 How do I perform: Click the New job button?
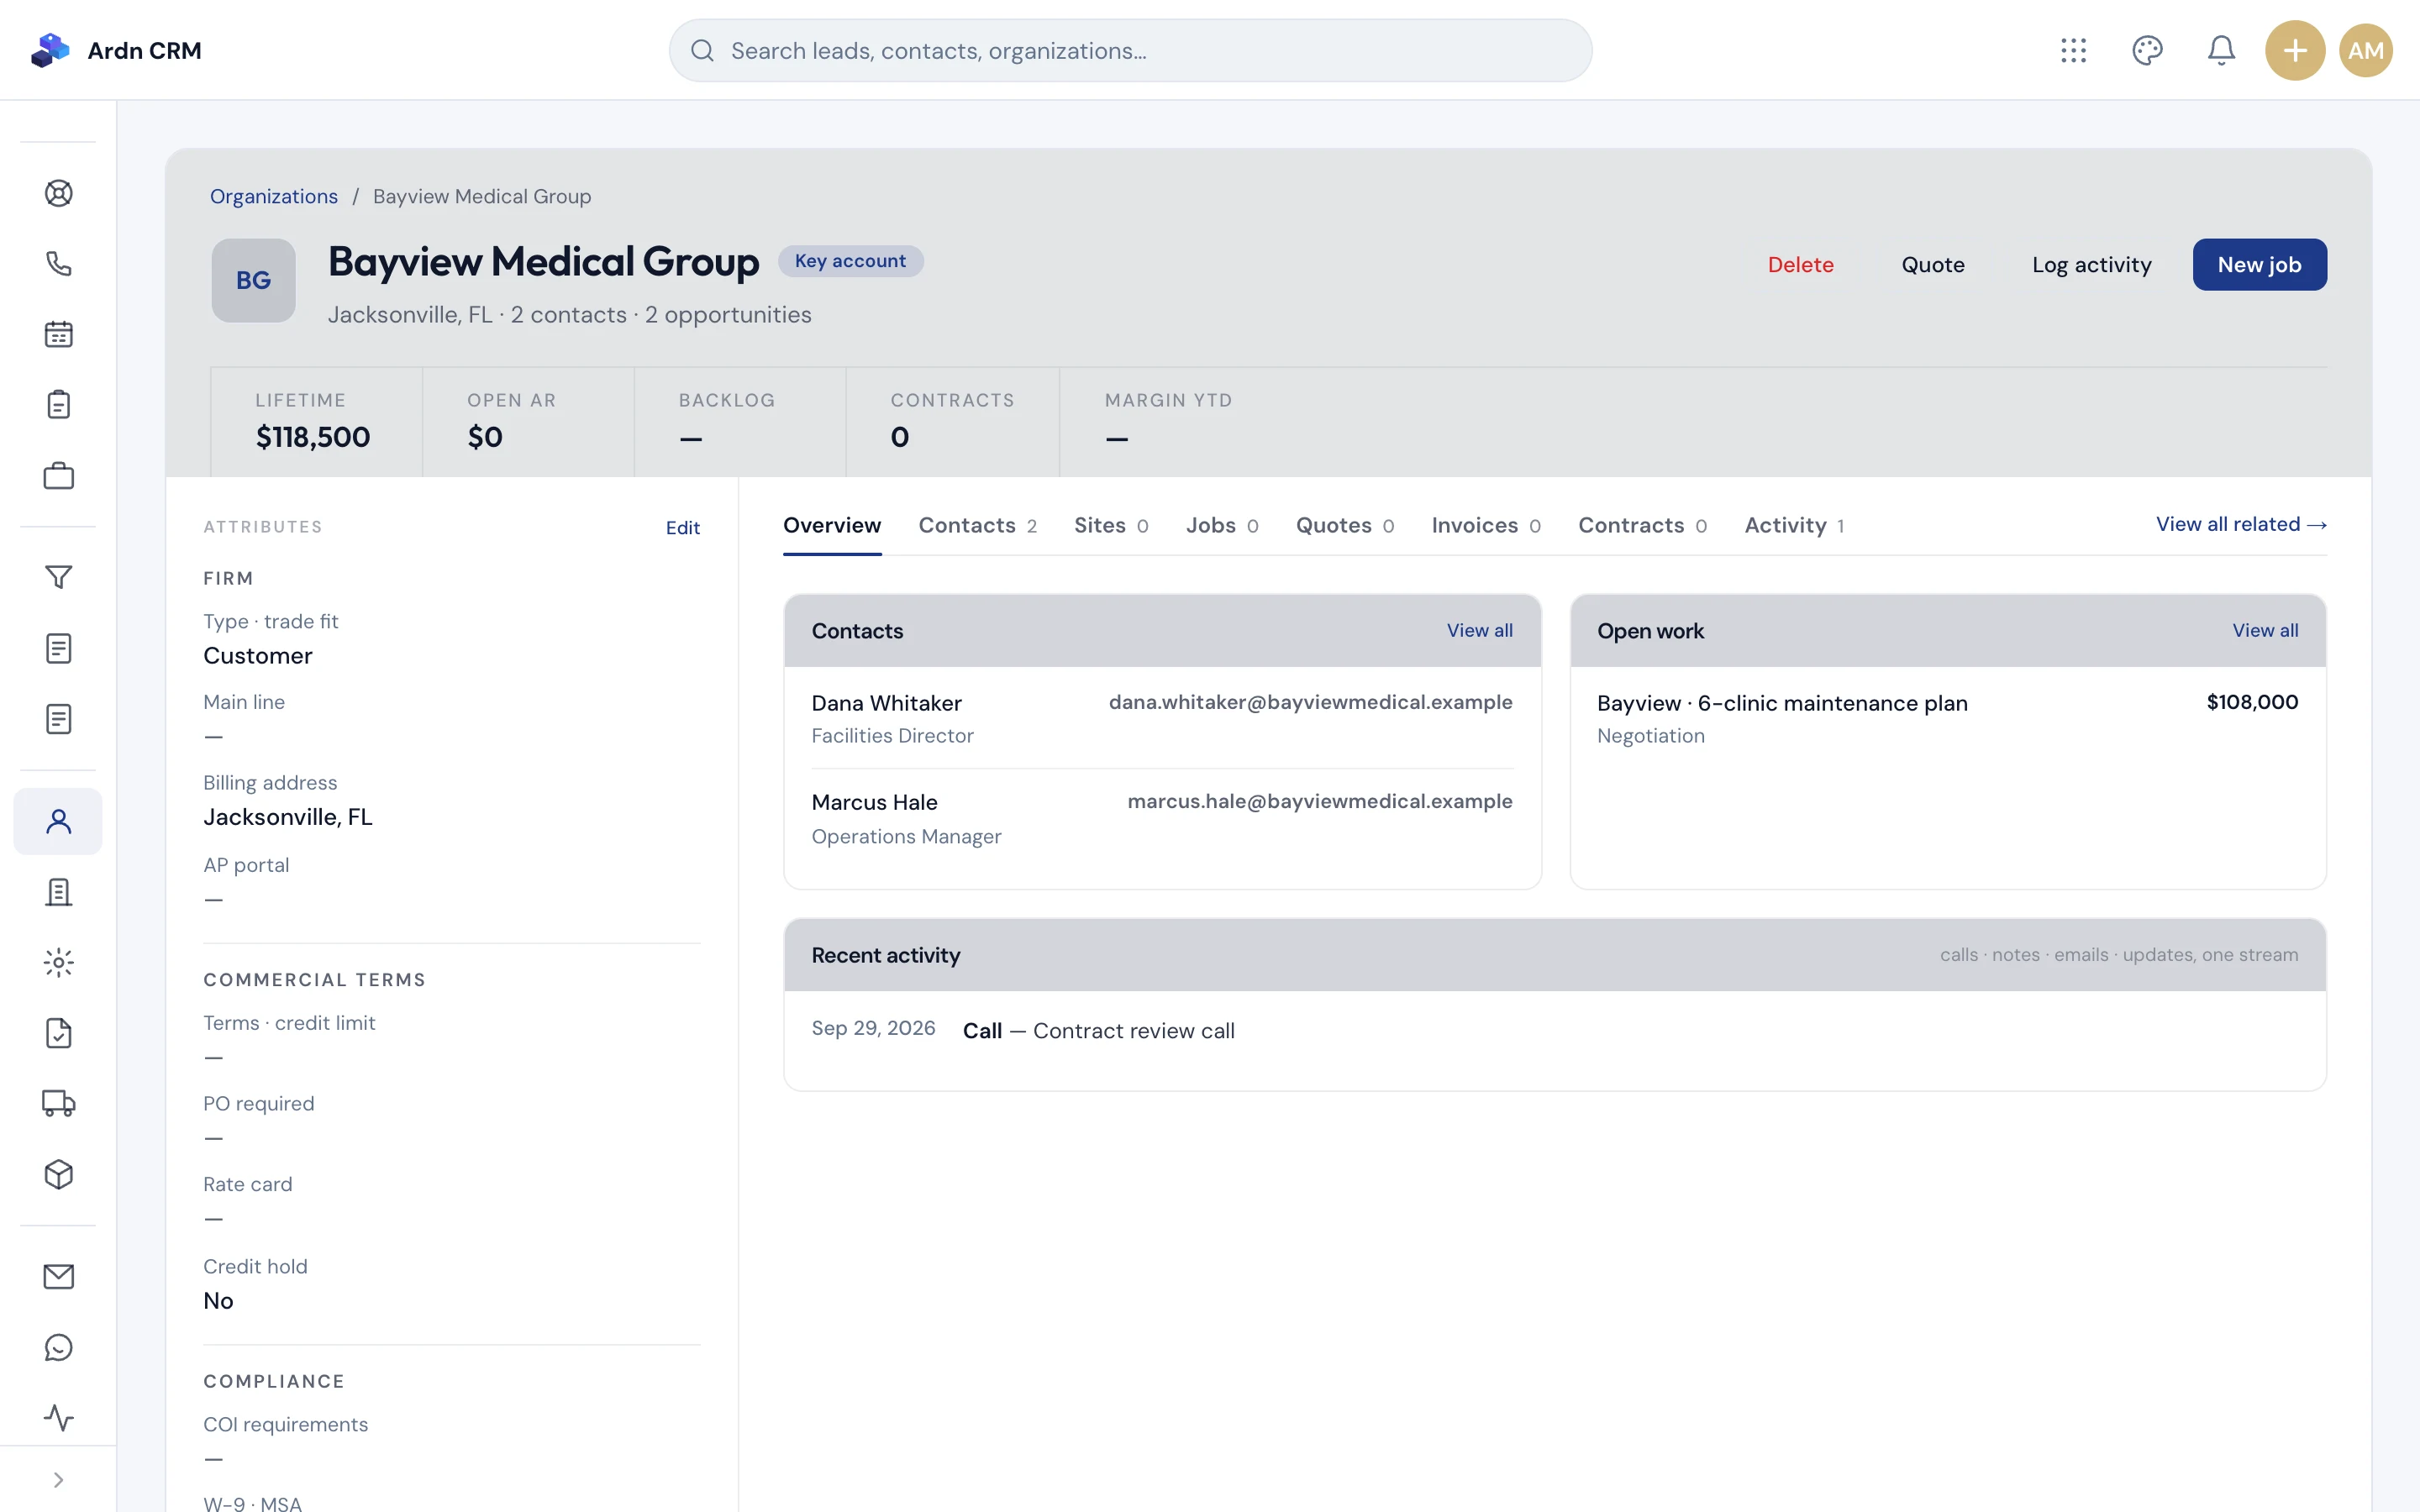point(2259,265)
